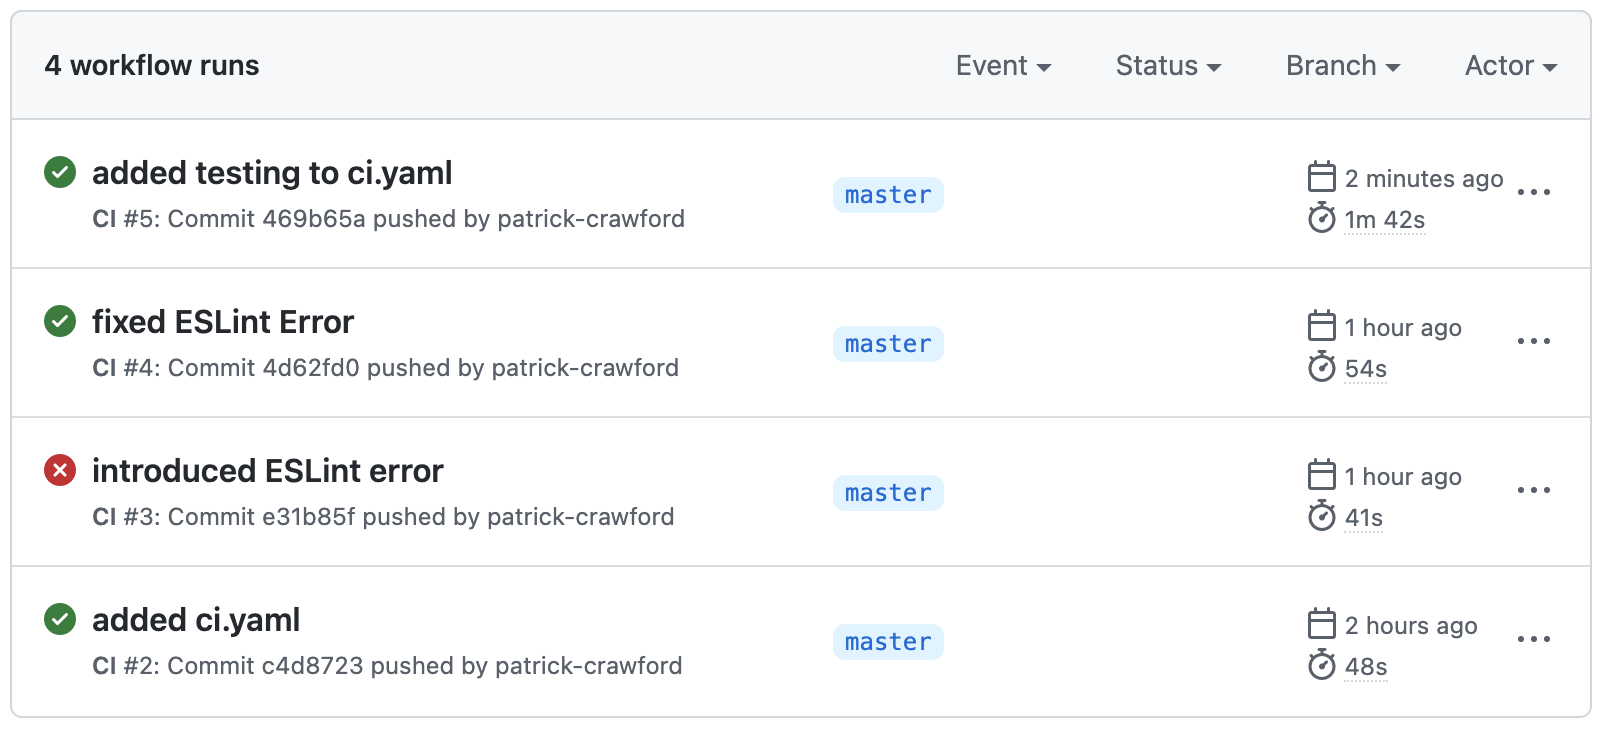Click the options menu for the top workflow run
The height and width of the screenshot is (730, 1604).
1534,192
